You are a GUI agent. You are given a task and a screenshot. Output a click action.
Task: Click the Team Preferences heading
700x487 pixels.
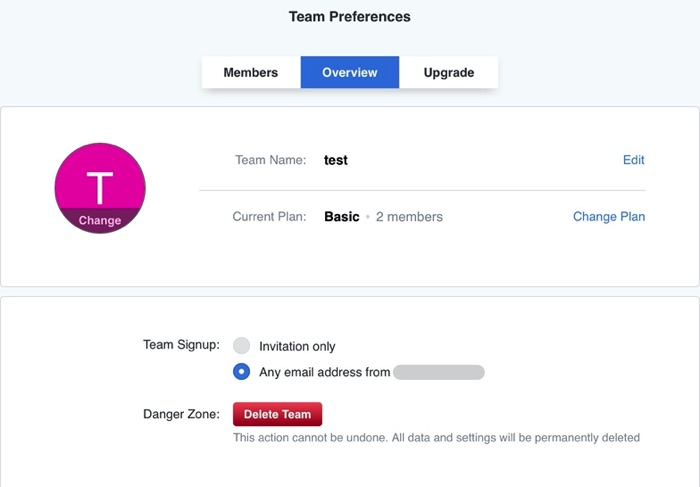pyautogui.click(x=349, y=17)
